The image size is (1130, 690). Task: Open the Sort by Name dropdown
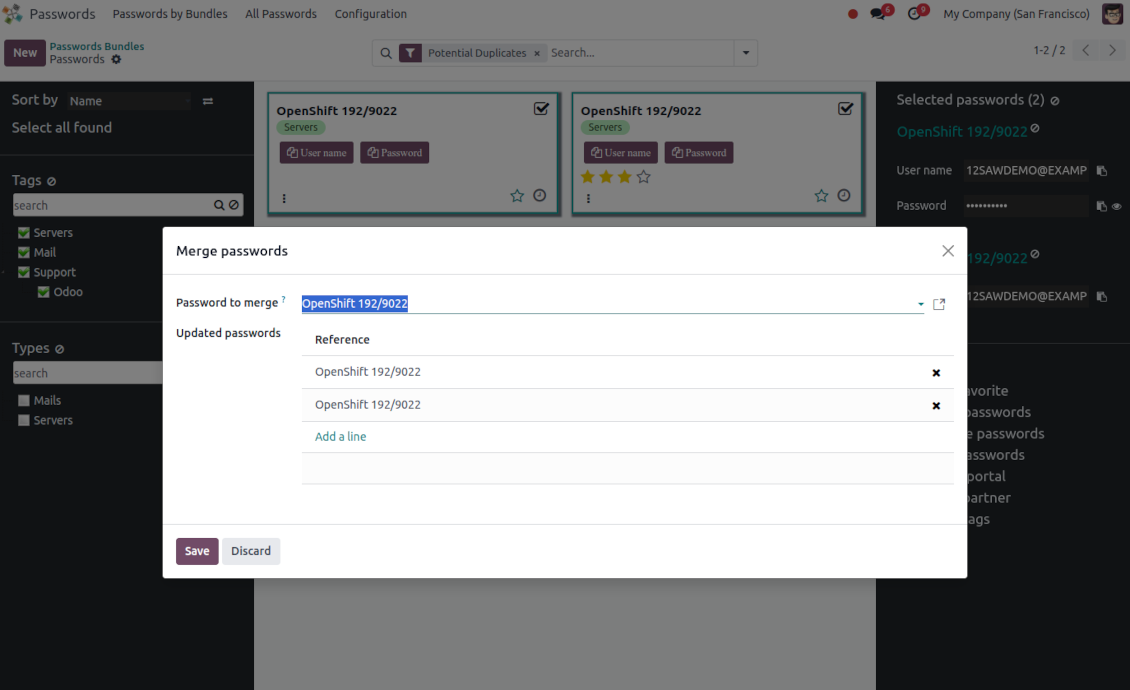click(129, 101)
